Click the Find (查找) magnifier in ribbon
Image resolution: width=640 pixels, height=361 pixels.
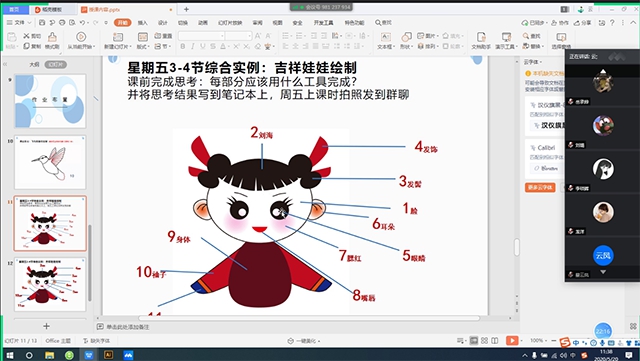click(x=526, y=36)
